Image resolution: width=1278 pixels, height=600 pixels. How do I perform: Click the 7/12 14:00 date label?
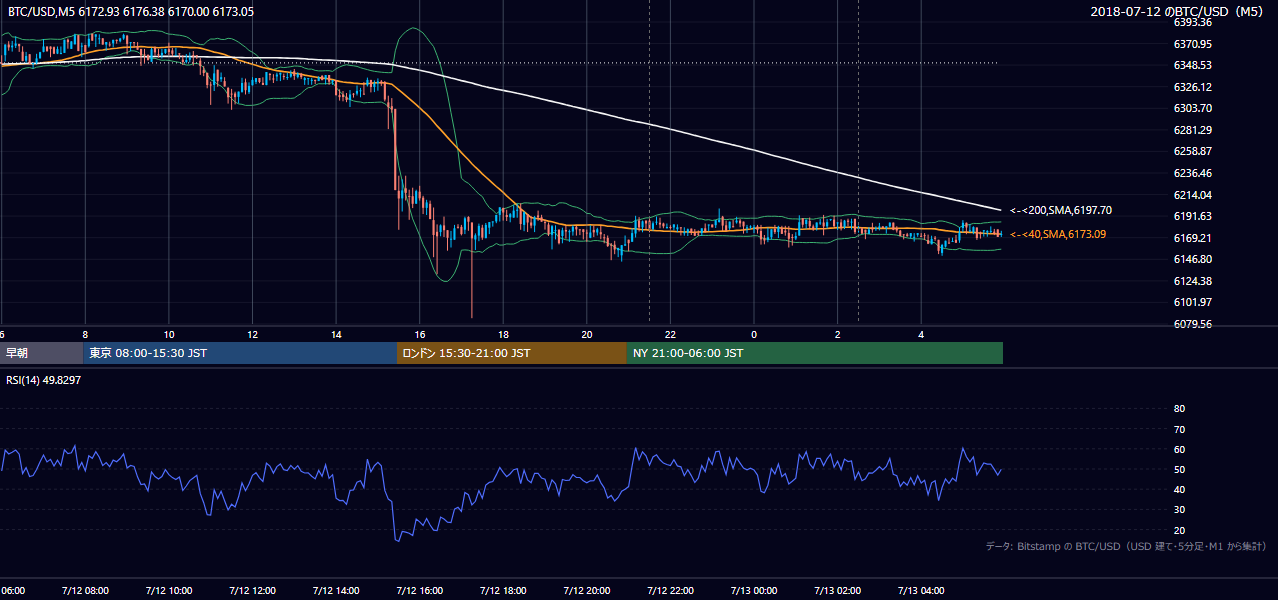[x=335, y=591]
